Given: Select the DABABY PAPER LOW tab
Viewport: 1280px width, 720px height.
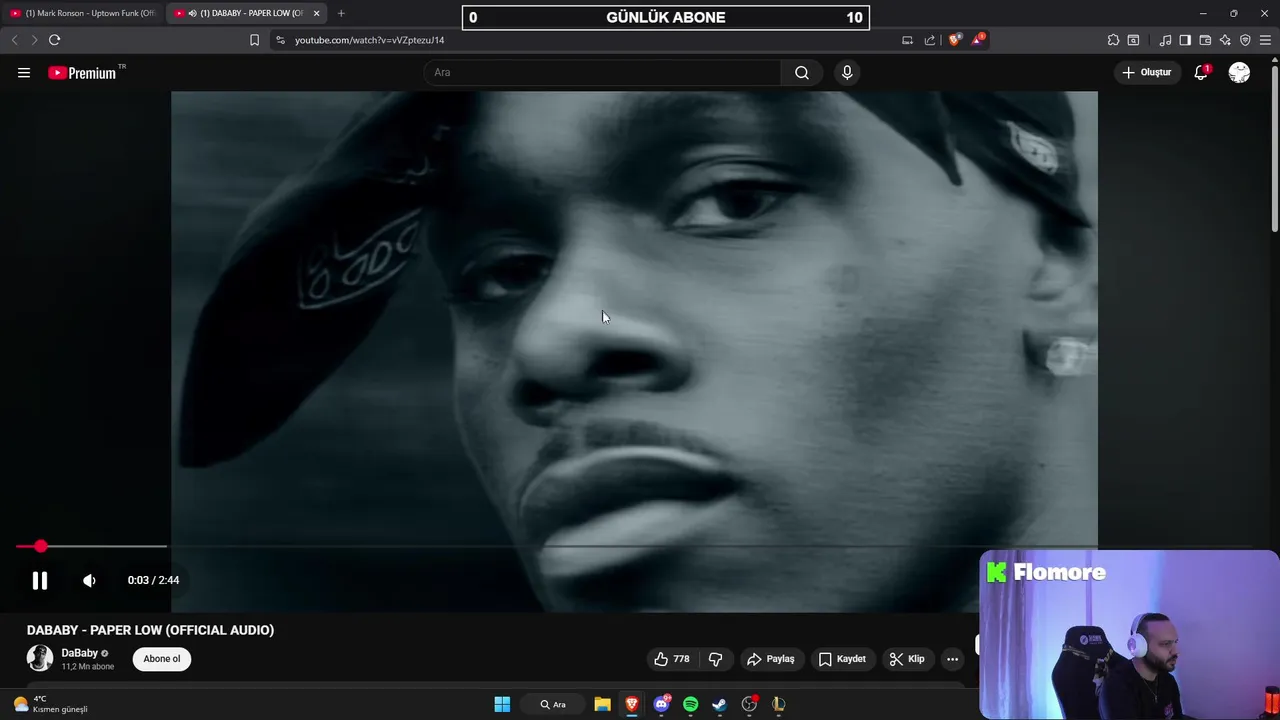Looking at the screenshot, I should (245, 13).
